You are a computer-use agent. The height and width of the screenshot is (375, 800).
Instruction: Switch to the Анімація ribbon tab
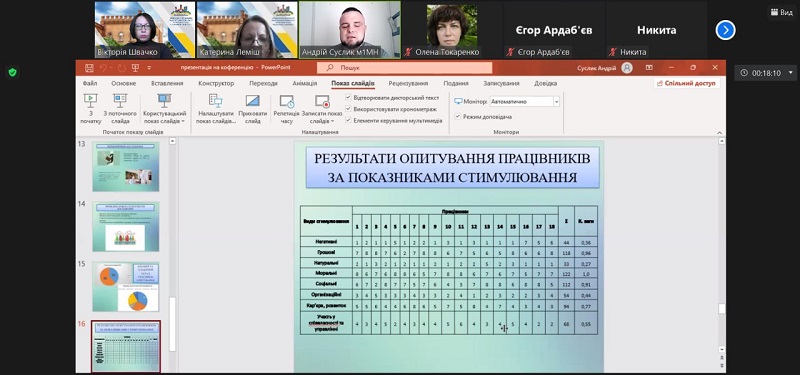tap(305, 83)
